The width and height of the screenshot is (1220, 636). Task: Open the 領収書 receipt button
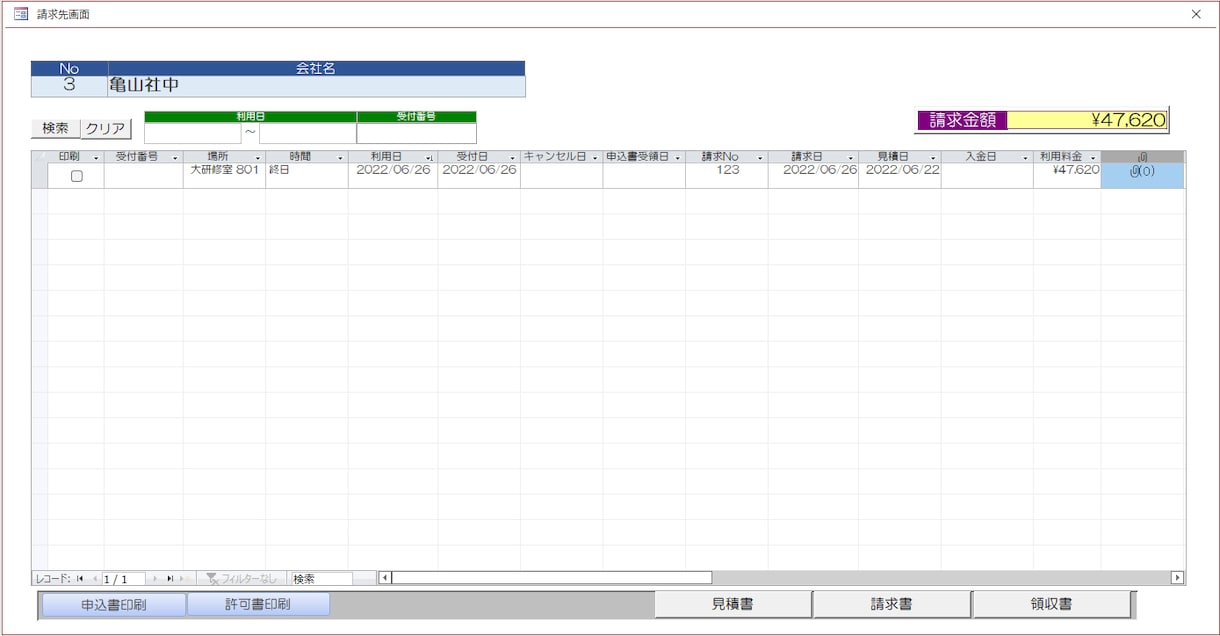1052,604
